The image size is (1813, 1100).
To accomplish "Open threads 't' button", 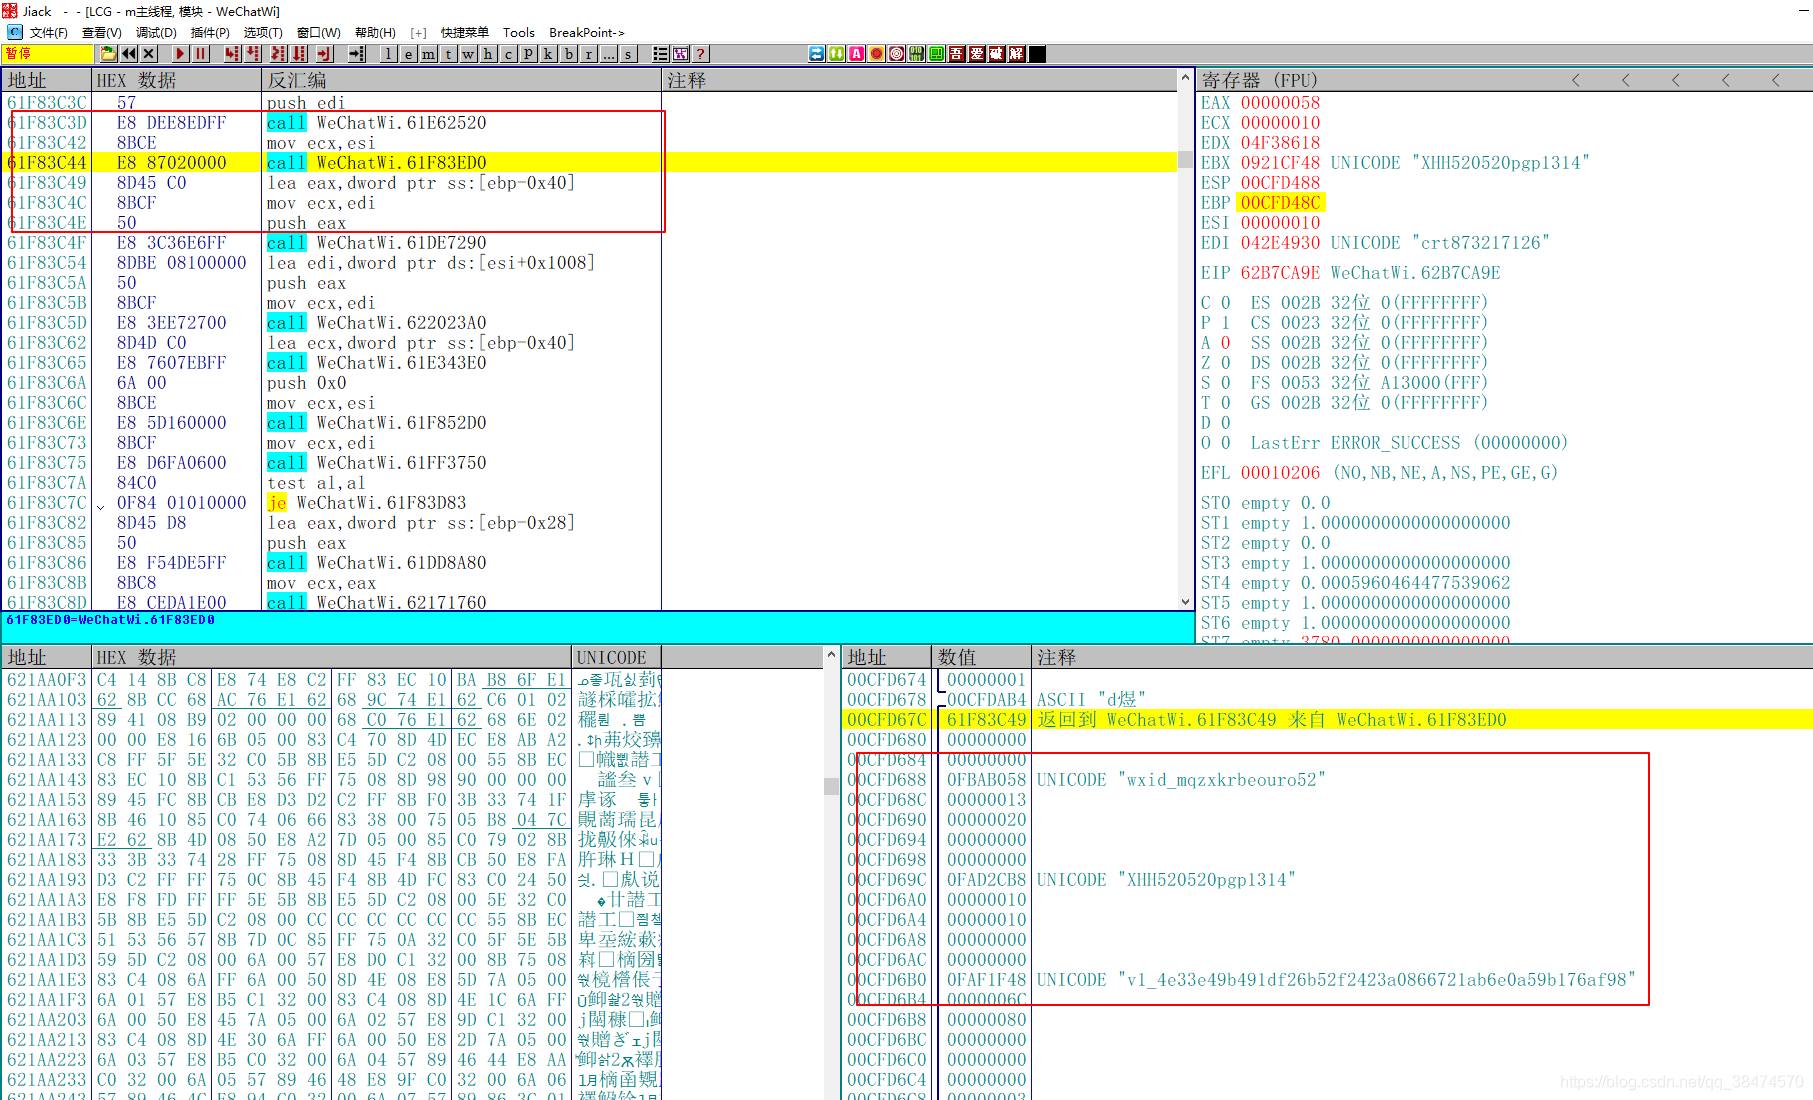I will click(448, 54).
